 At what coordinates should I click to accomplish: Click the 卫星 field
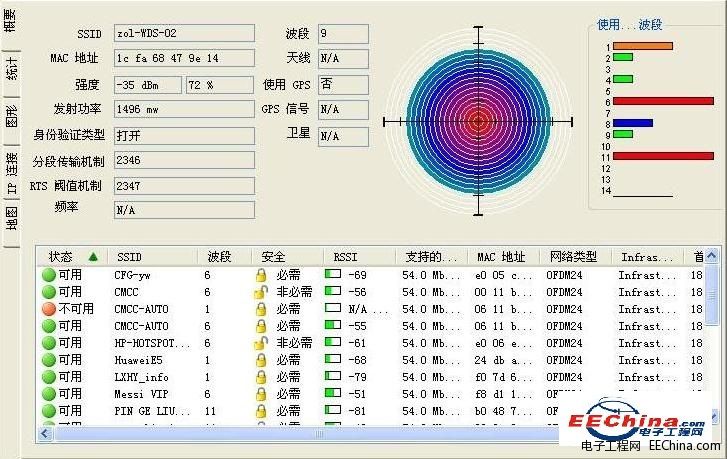[x=343, y=136]
